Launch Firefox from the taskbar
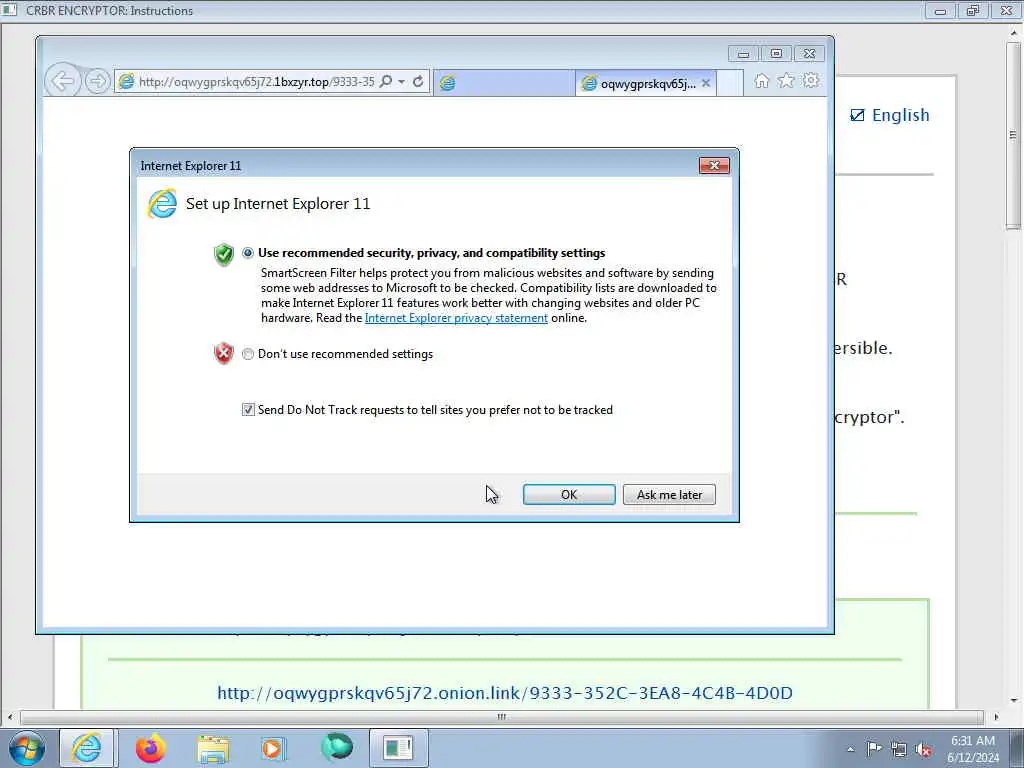This screenshot has width=1024, height=768. coord(150,748)
